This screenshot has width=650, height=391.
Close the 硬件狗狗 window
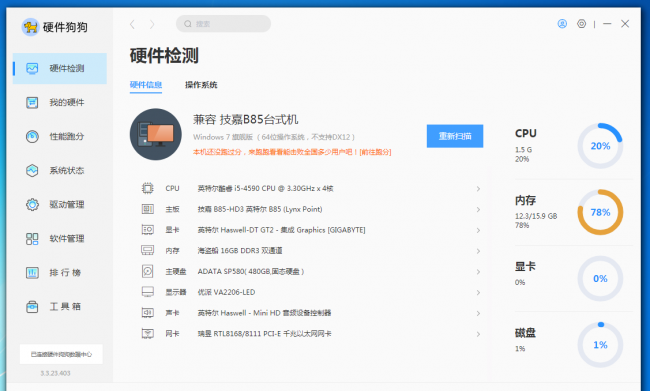pos(625,24)
